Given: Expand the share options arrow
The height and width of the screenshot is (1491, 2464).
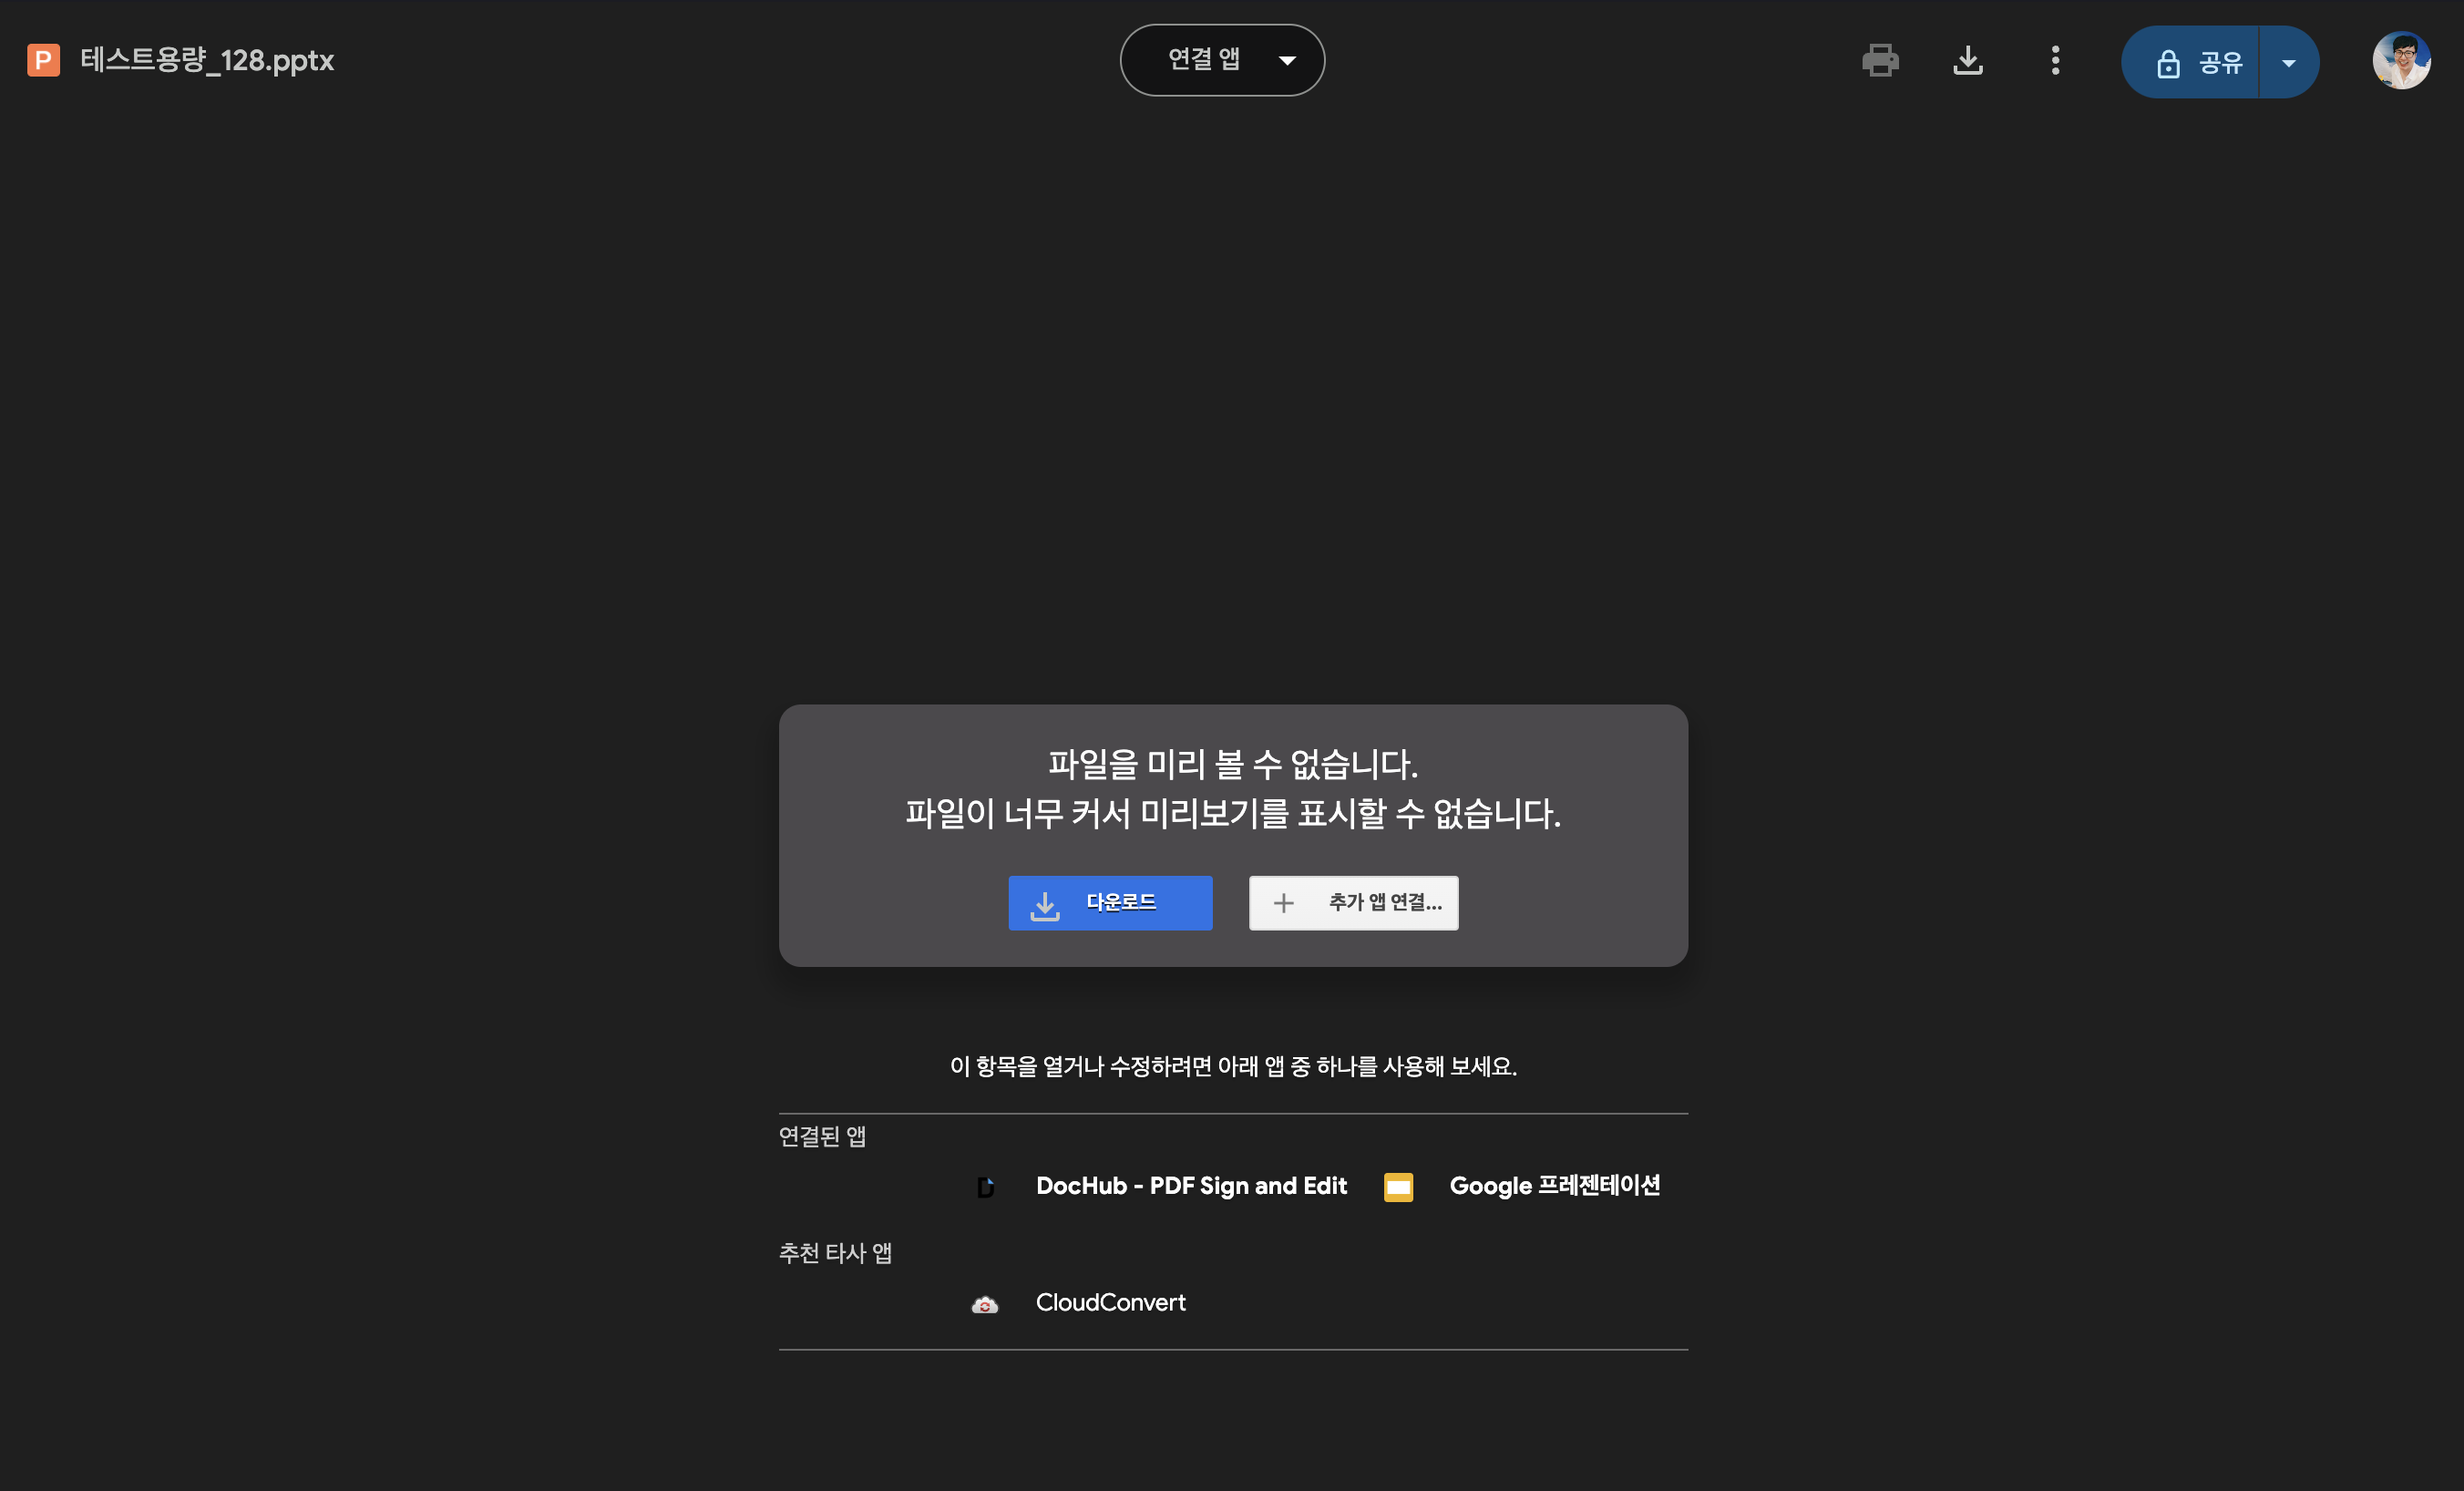Looking at the screenshot, I should 2288,63.
